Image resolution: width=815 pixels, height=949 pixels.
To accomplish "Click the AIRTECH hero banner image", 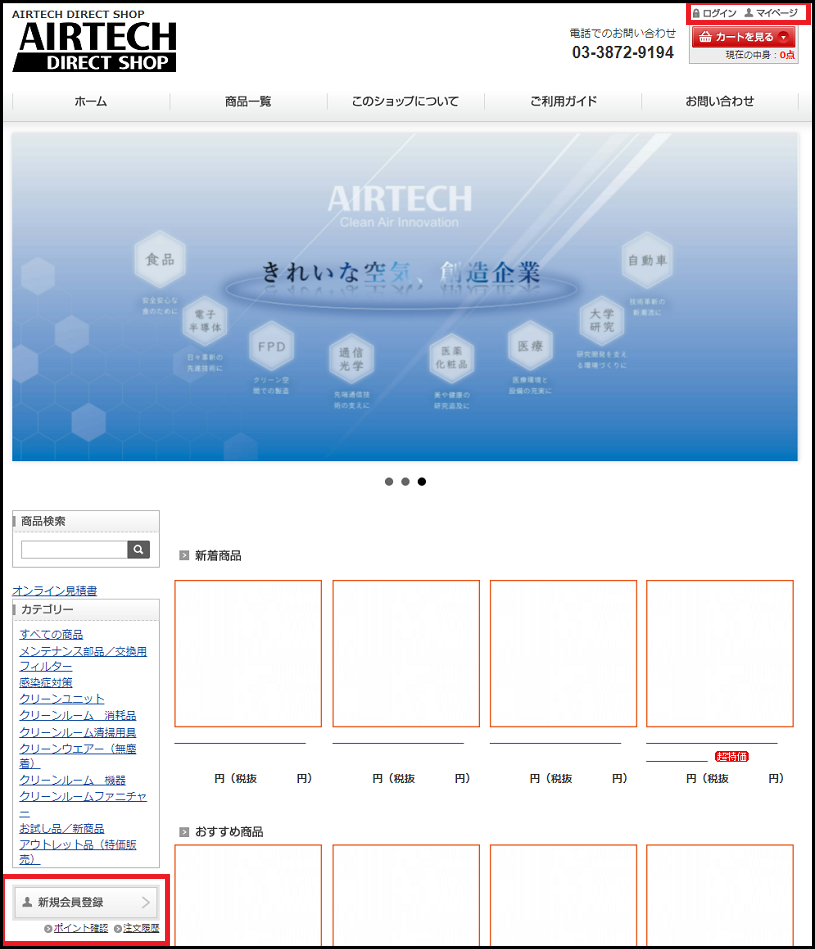I will click(405, 297).
